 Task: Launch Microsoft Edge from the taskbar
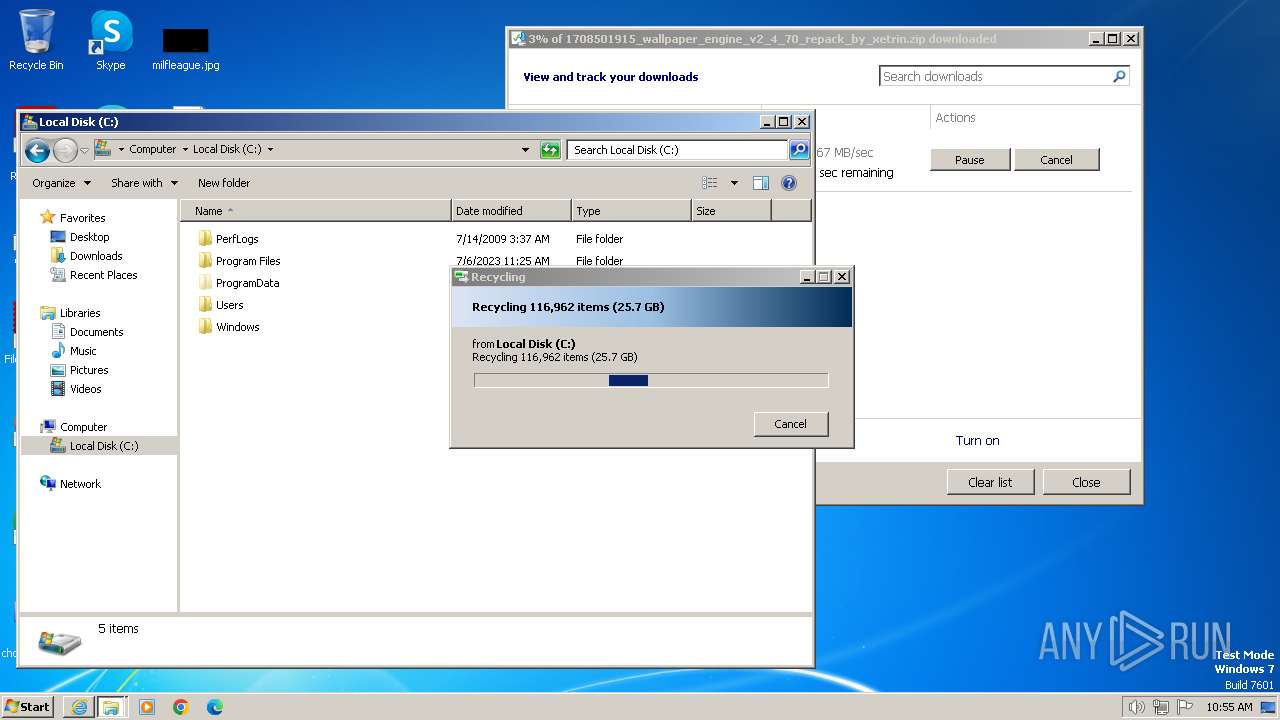[215, 707]
